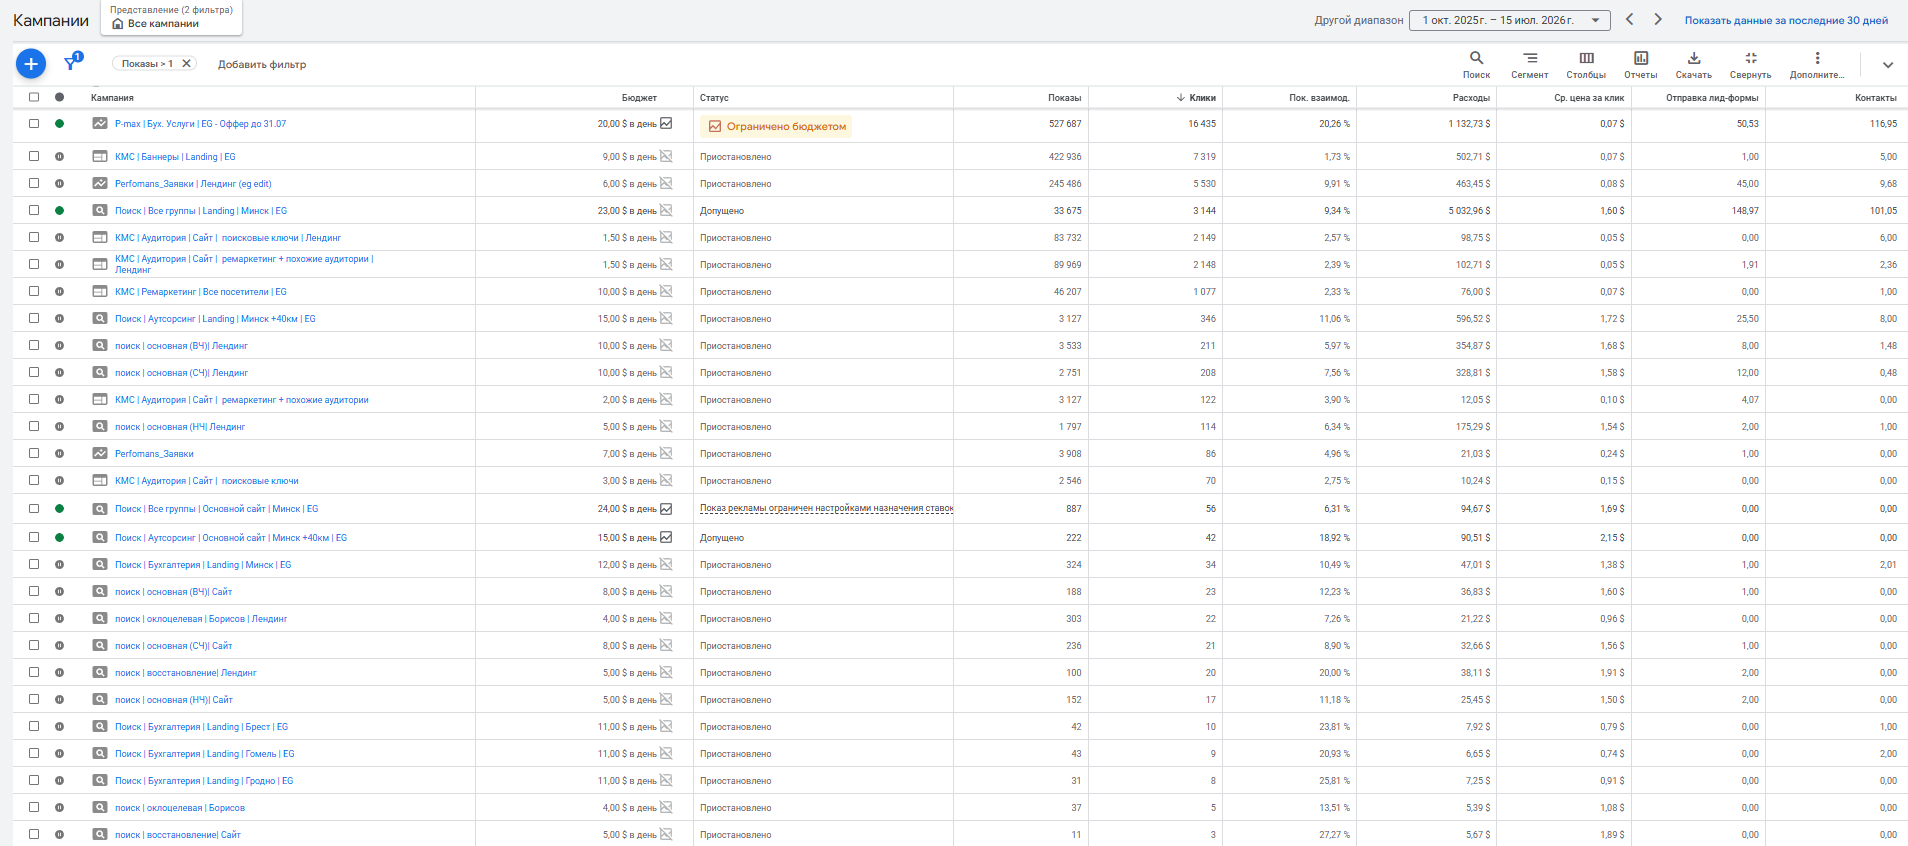The width and height of the screenshot is (1908, 846).
Task: Click display type icon of КМС Баннеры
Action: pyautogui.click(x=100, y=156)
